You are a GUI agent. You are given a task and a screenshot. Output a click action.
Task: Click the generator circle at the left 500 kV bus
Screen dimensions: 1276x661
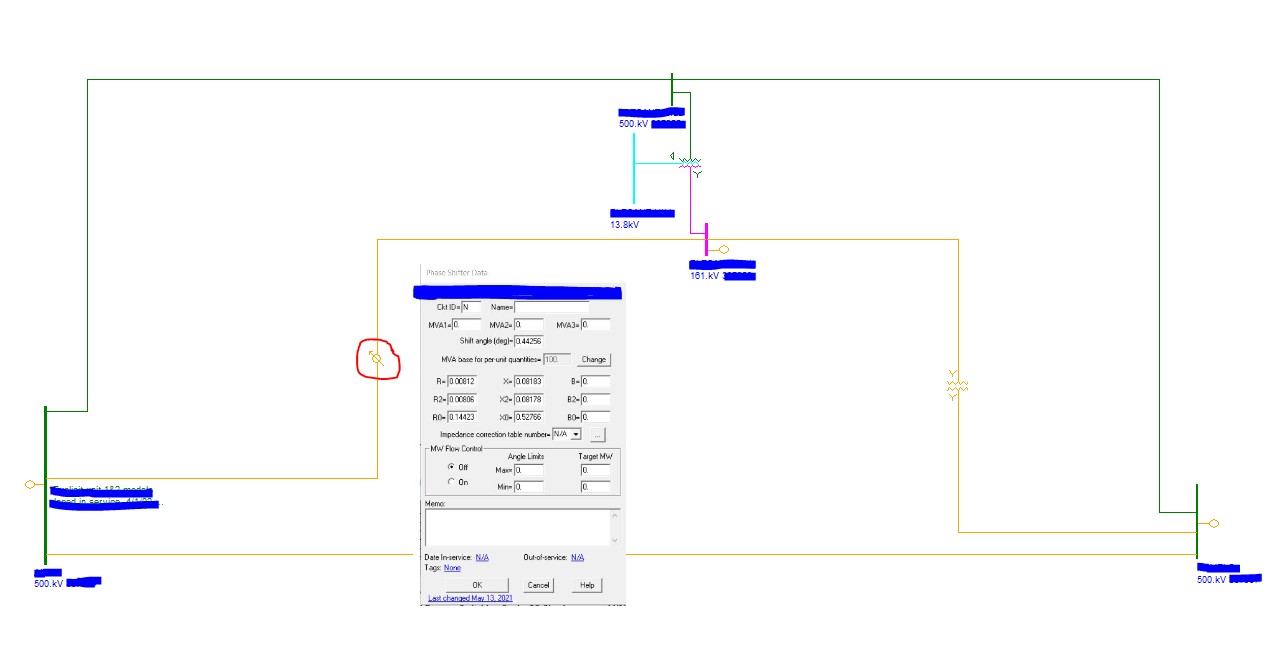tap(30, 484)
